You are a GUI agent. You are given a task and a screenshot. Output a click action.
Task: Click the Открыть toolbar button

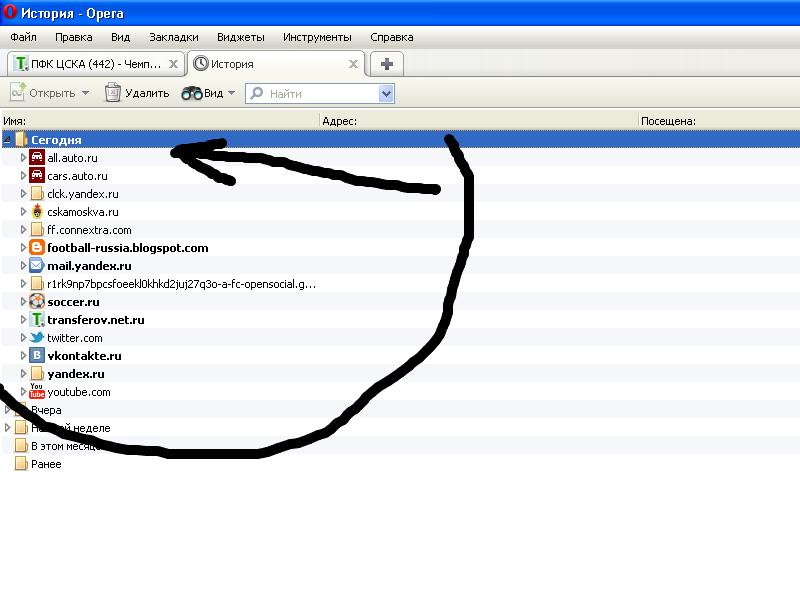coord(43,93)
